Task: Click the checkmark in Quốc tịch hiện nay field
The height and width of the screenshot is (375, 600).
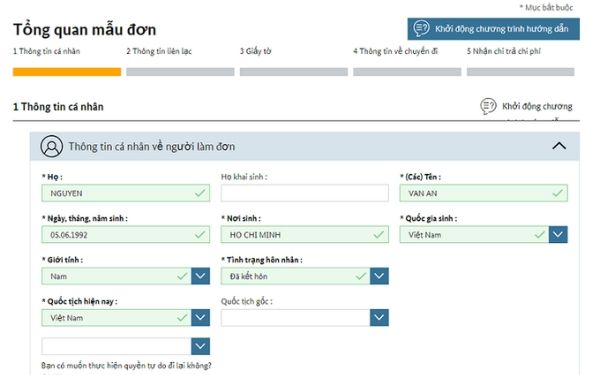Action: point(182,317)
